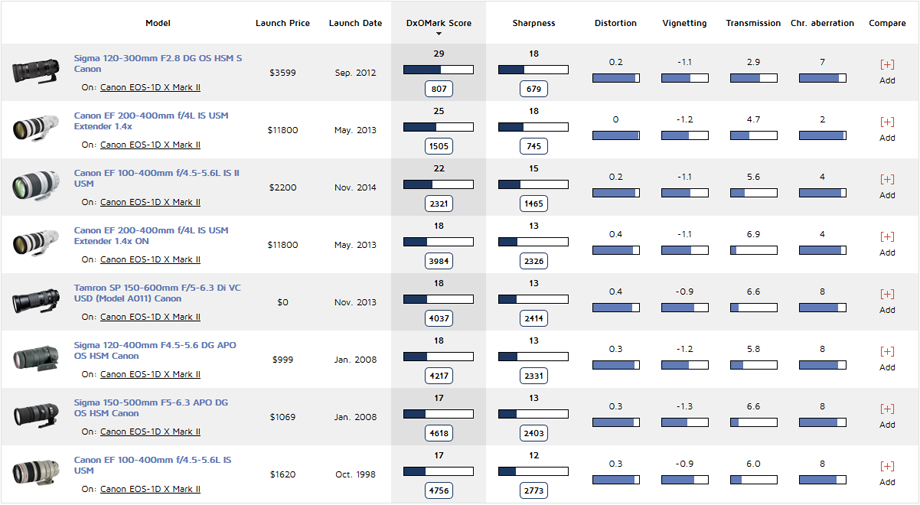Sort by Vignetting column header
This screenshot has height=505, width=920.
(x=684, y=23)
